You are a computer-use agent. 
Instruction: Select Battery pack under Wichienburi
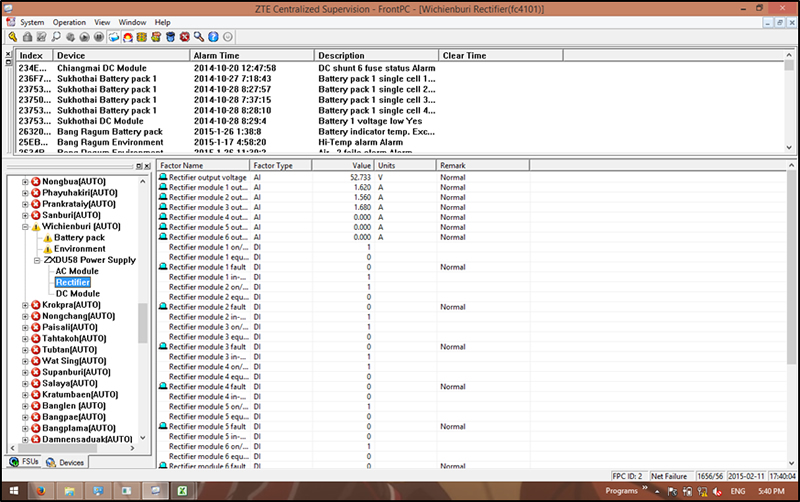79,238
